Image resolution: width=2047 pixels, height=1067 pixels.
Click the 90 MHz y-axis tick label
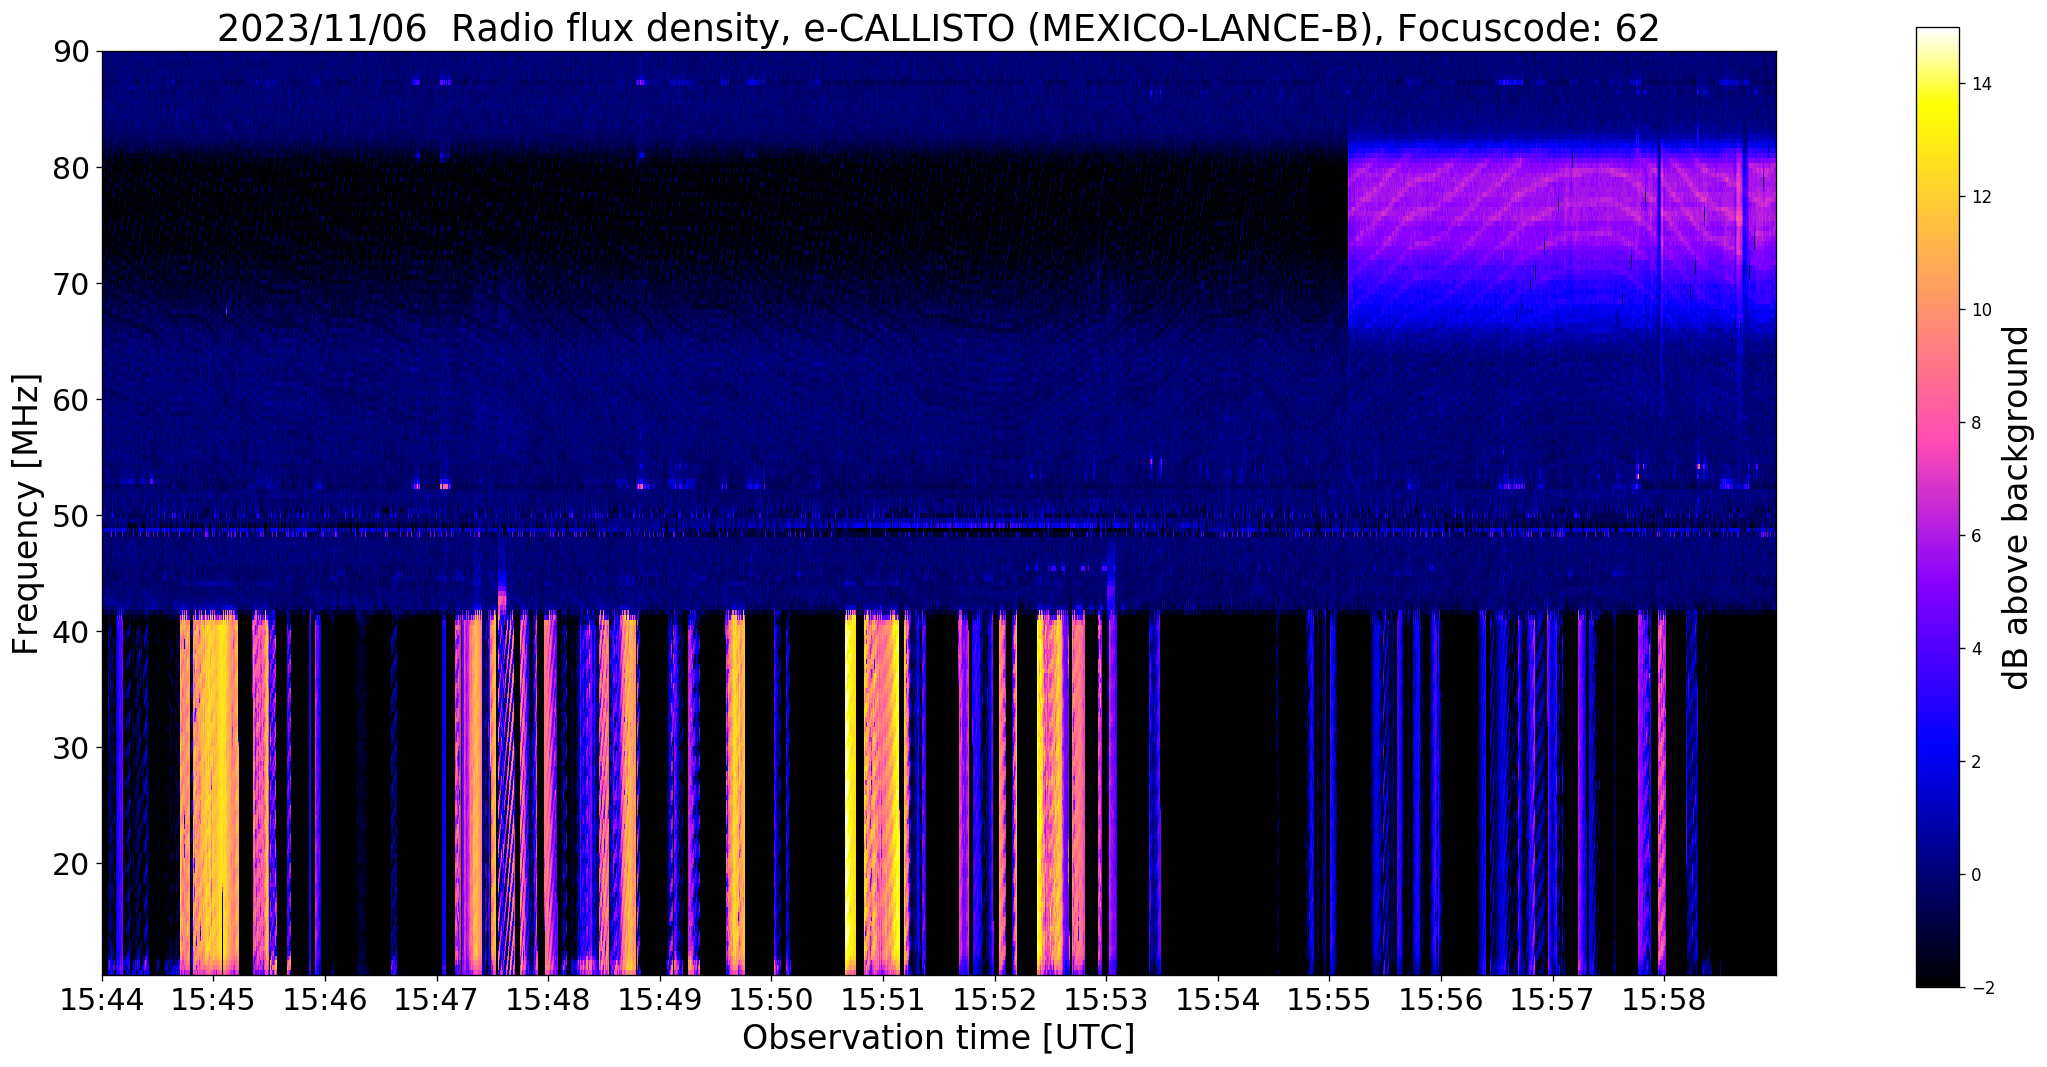tap(72, 52)
